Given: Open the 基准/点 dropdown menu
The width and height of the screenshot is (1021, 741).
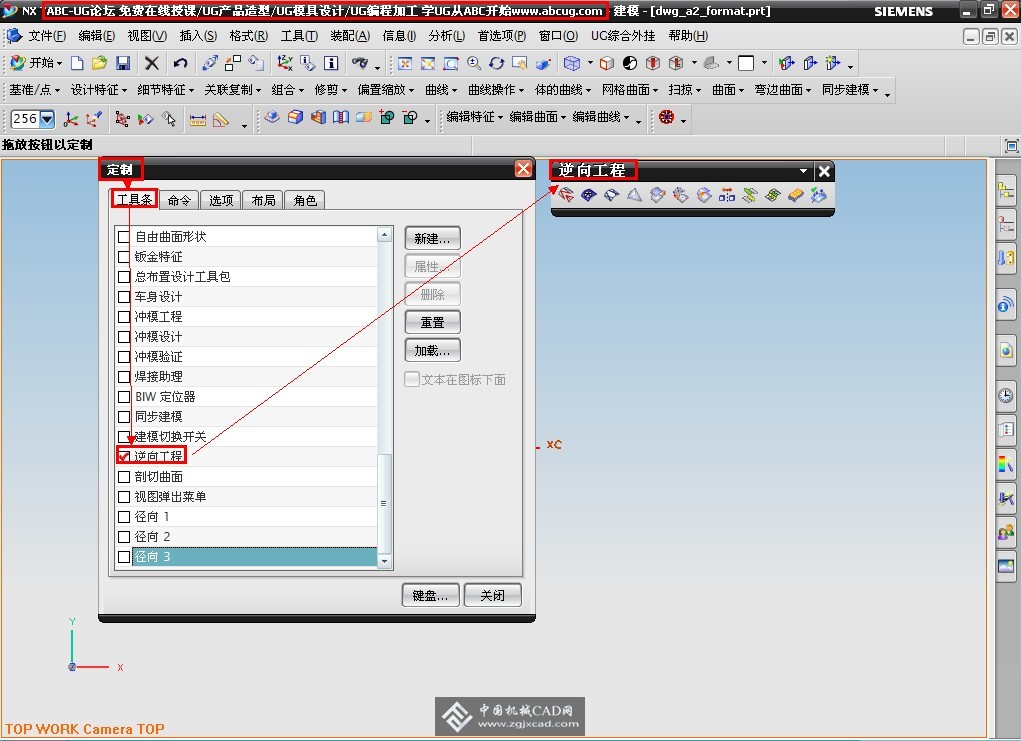Looking at the screenshot, I should (35, 90).
